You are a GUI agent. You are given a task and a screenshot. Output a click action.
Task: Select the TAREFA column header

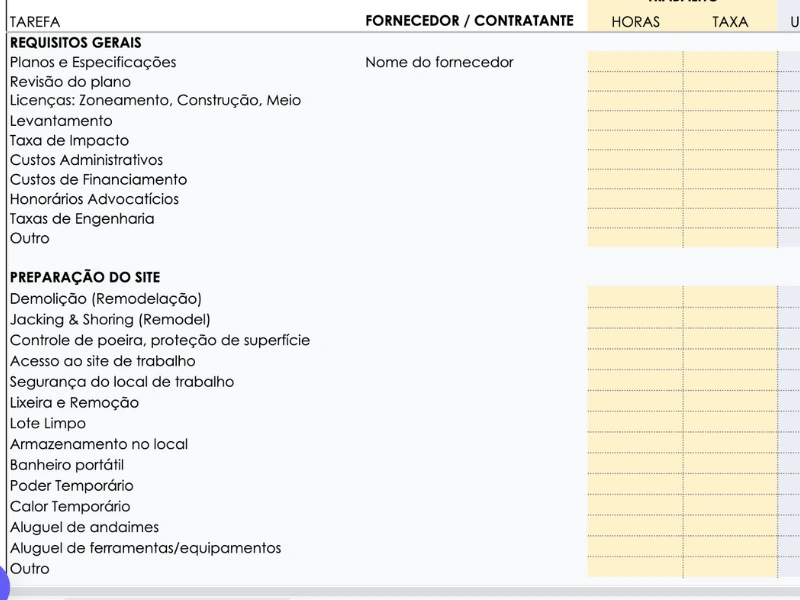click(x=35, y=21)
